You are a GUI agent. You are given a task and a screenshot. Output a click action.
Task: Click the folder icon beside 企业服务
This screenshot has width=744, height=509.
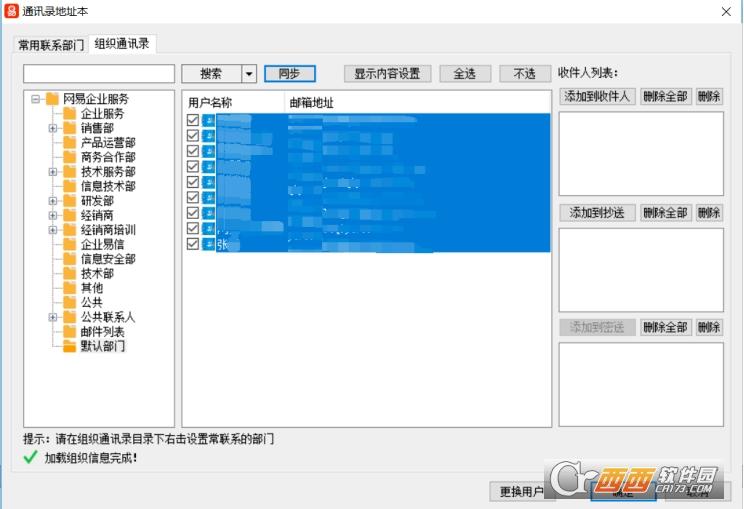pos(70,114)
